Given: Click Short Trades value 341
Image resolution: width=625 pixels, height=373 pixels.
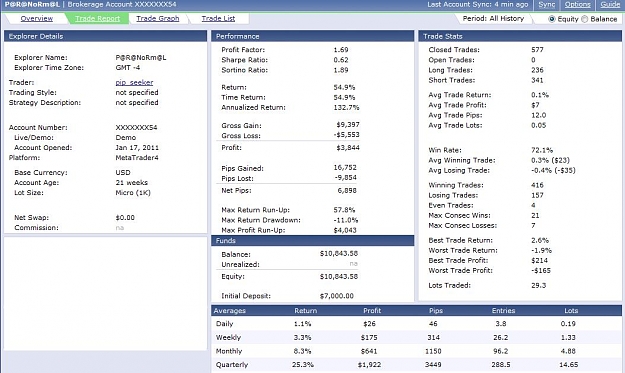Looking at the screenshot, I should (x=537, y=80).
